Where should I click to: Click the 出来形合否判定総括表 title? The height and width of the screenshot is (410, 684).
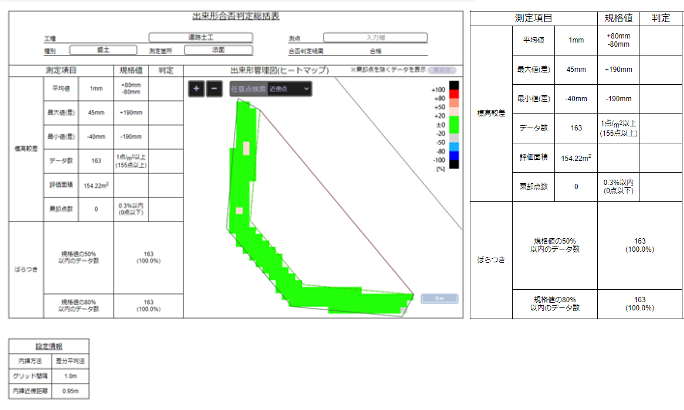(236, 17)
